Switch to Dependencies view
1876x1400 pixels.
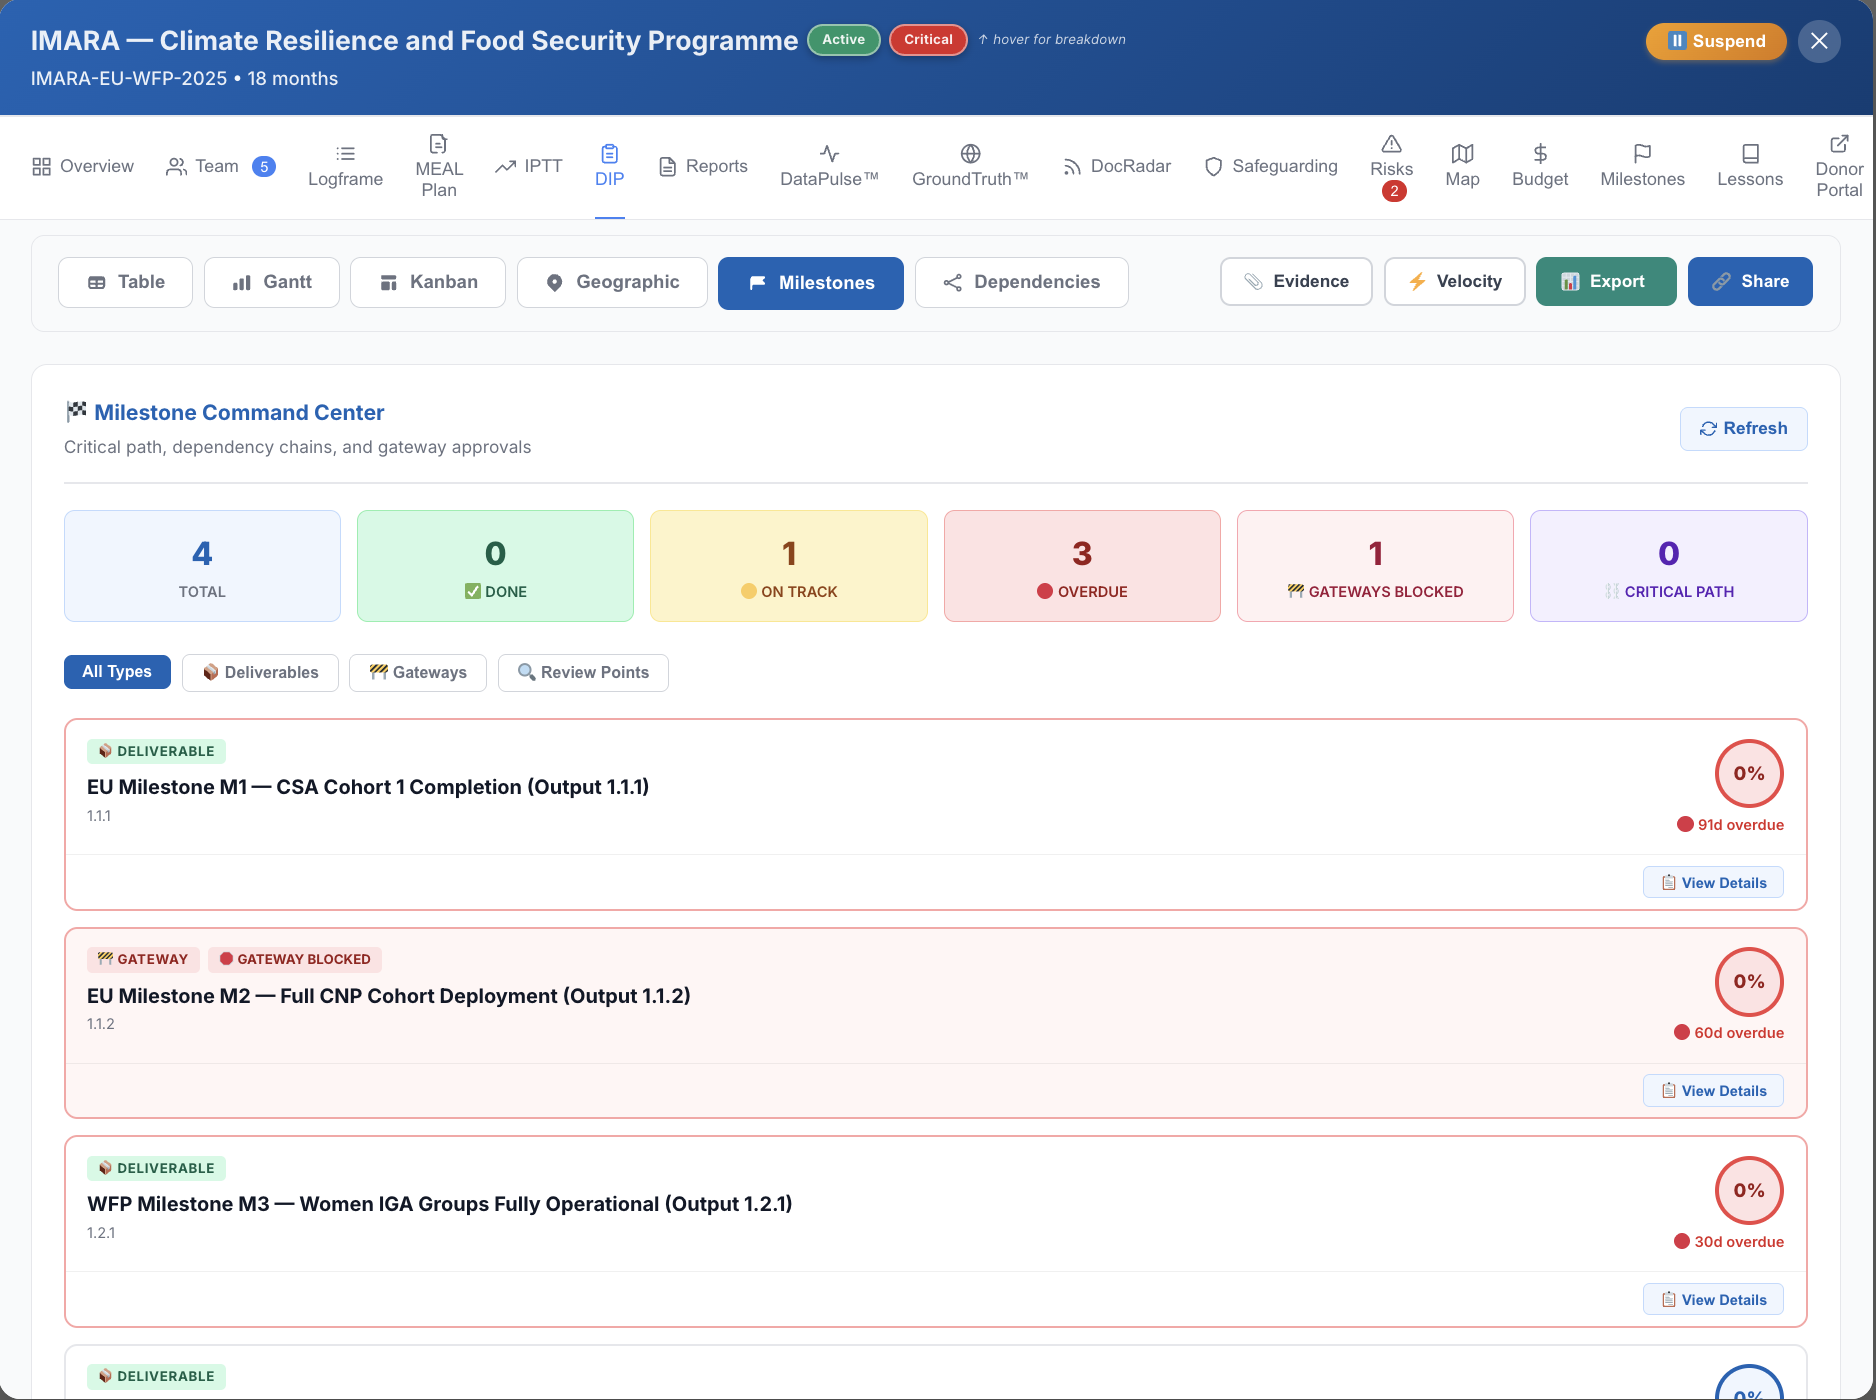(1022, 282)
